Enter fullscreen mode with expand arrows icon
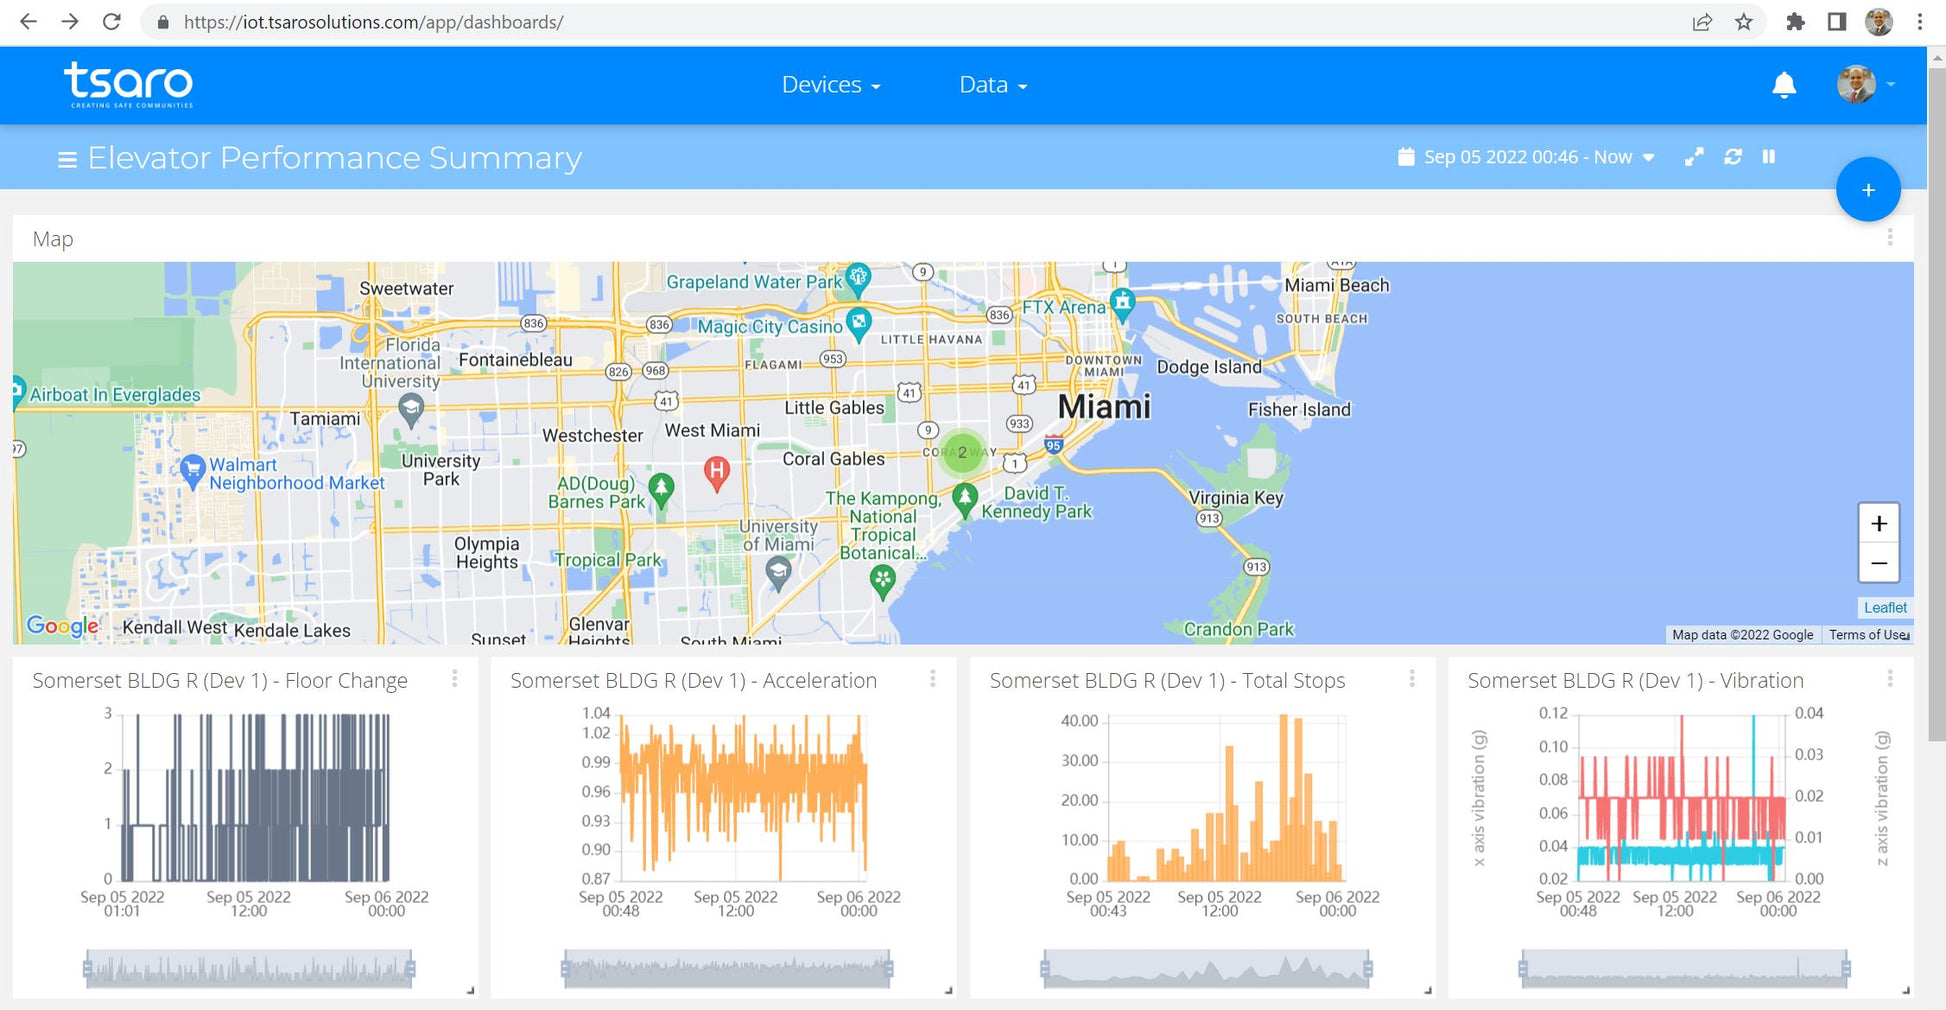This screenshot has width=1946, height=1010. pos(1694,157)
